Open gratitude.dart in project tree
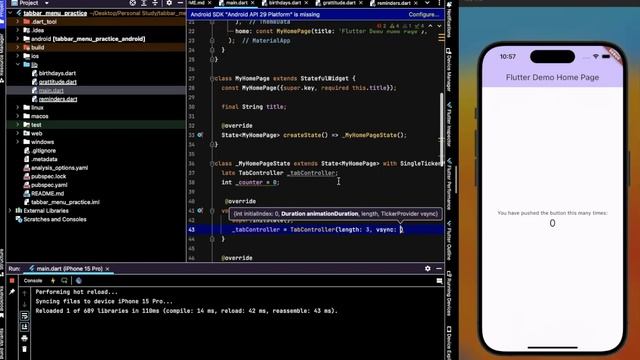The height and width of the screenshot is (360, 640). pos(58,82)
